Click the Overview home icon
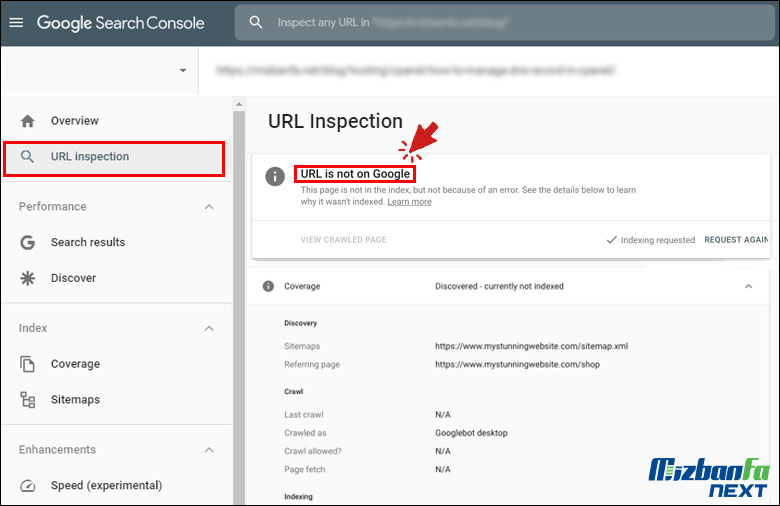 point(28,121)
